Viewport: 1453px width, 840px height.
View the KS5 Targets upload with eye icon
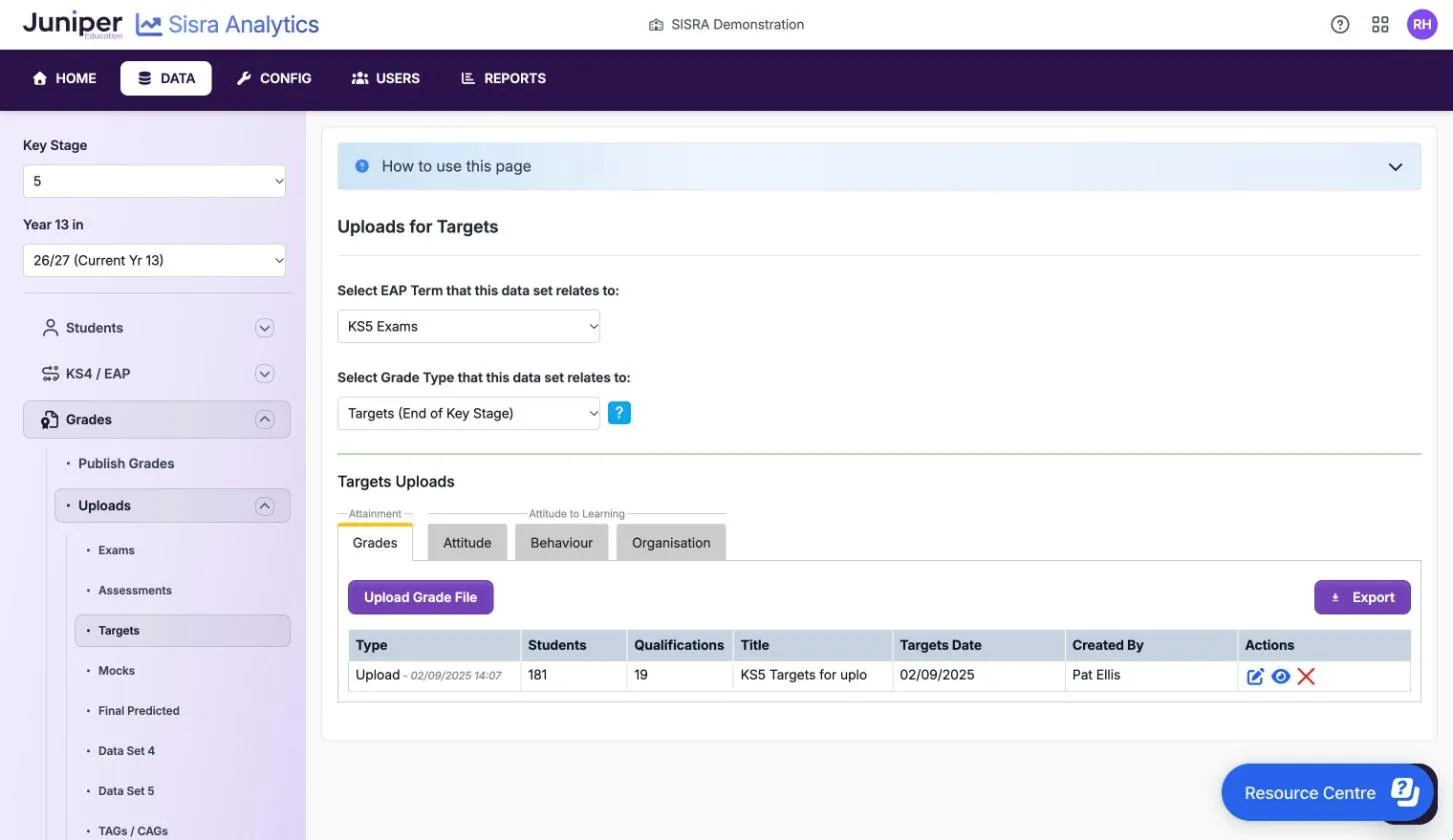(x=1280, y=676)
